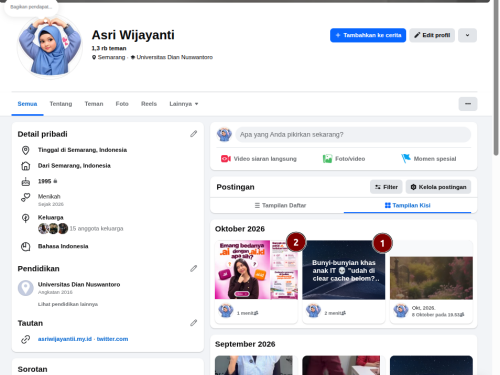500x375 pixels.
Task: Open the dark starry September post thumbnail
Action: coord(431,365)
